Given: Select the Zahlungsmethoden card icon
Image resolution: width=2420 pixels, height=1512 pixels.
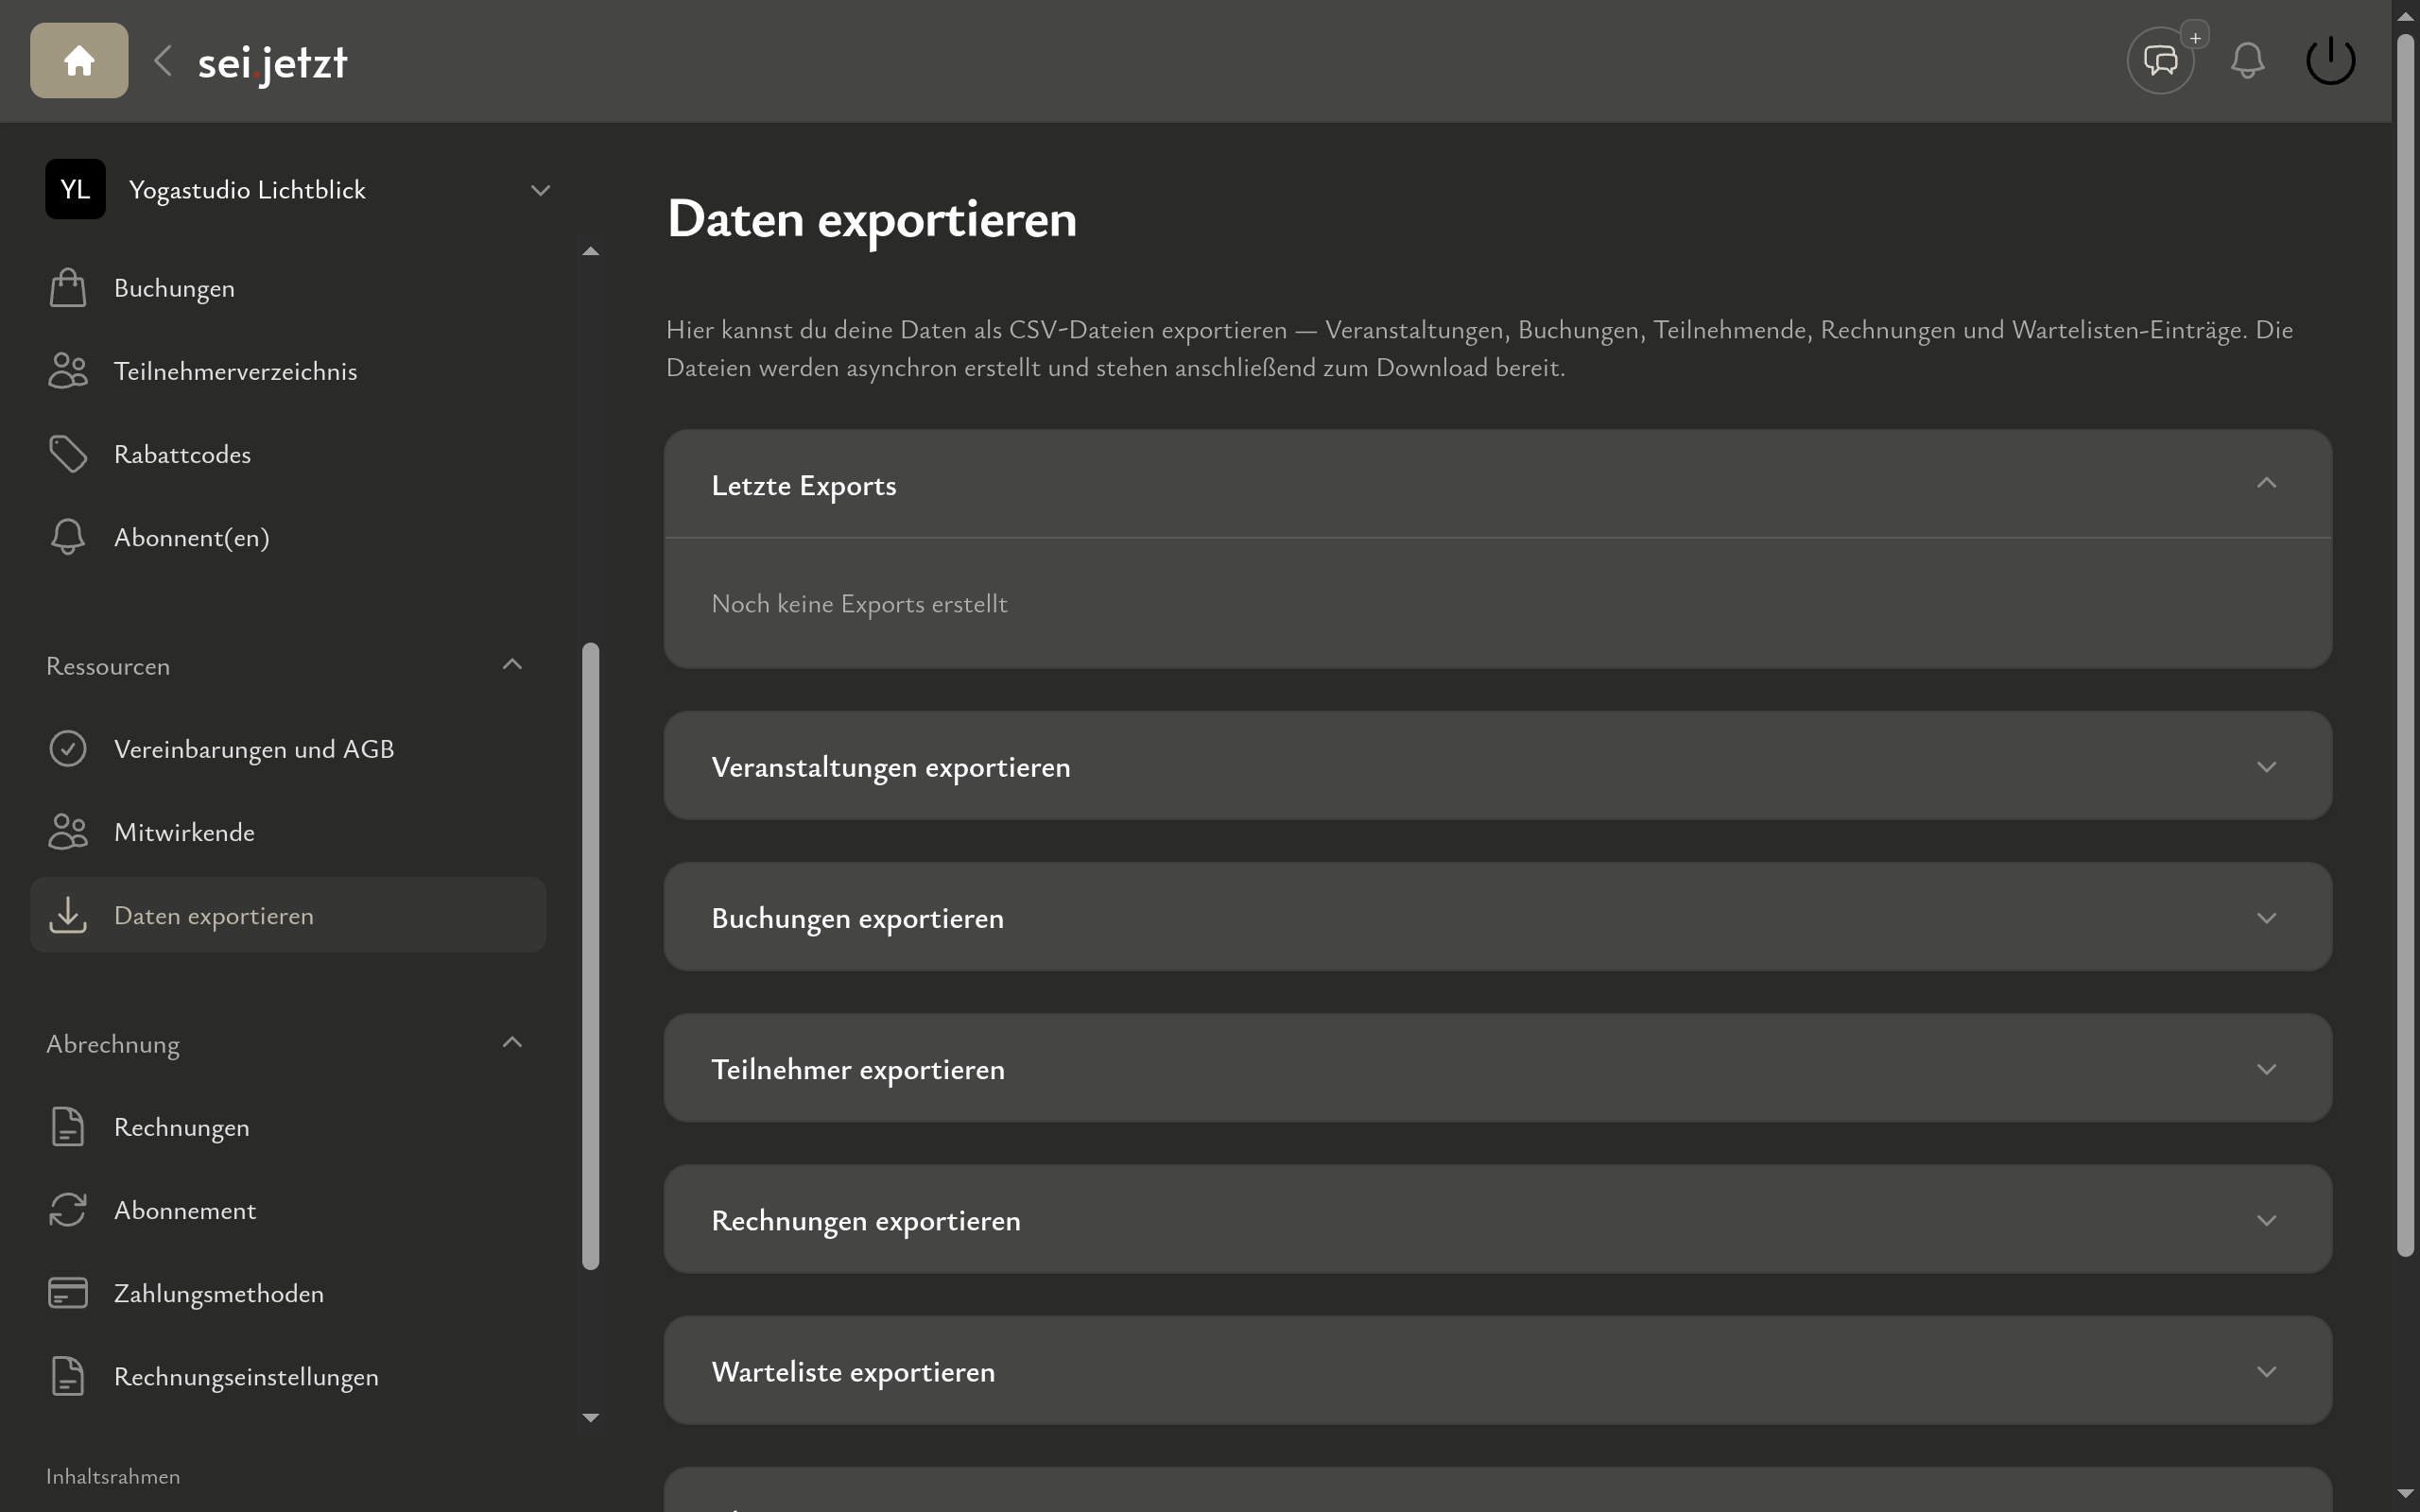Looking at the screenshot, I should pos(67,1292).
